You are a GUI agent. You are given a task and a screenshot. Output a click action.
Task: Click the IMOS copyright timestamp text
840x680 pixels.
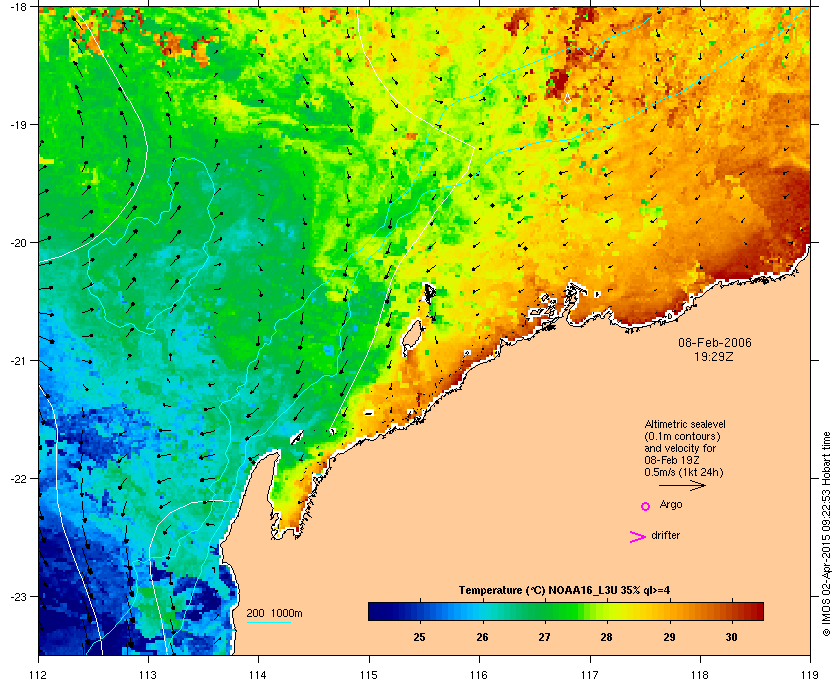(826, 534)
